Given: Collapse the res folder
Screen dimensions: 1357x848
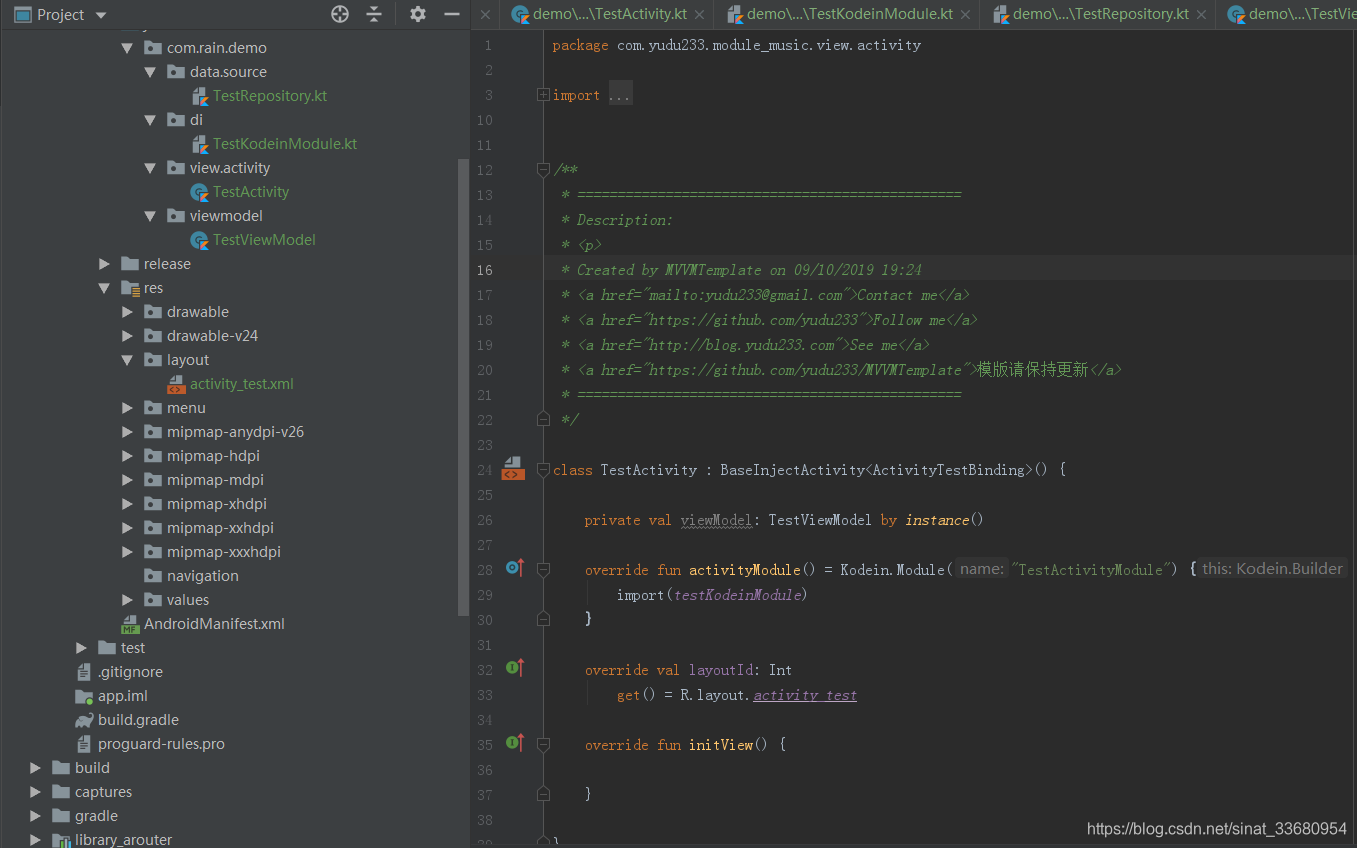Looking at the screenshot, I should tap(105, 288).
